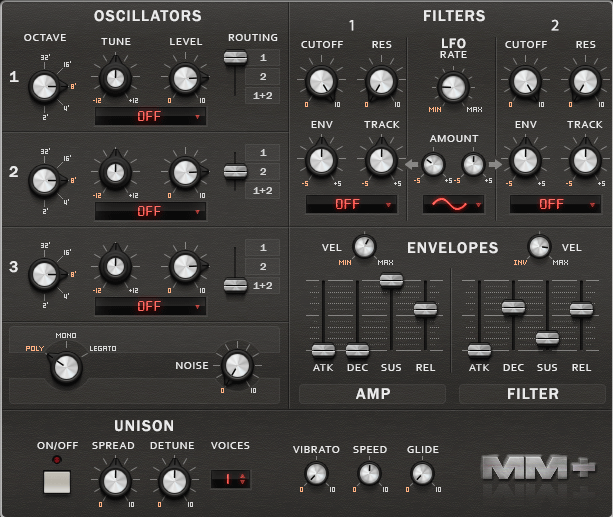Click the Amp envelope ATK slider
The height and width of the screenshot is (517, 613).
coord(323,350)
